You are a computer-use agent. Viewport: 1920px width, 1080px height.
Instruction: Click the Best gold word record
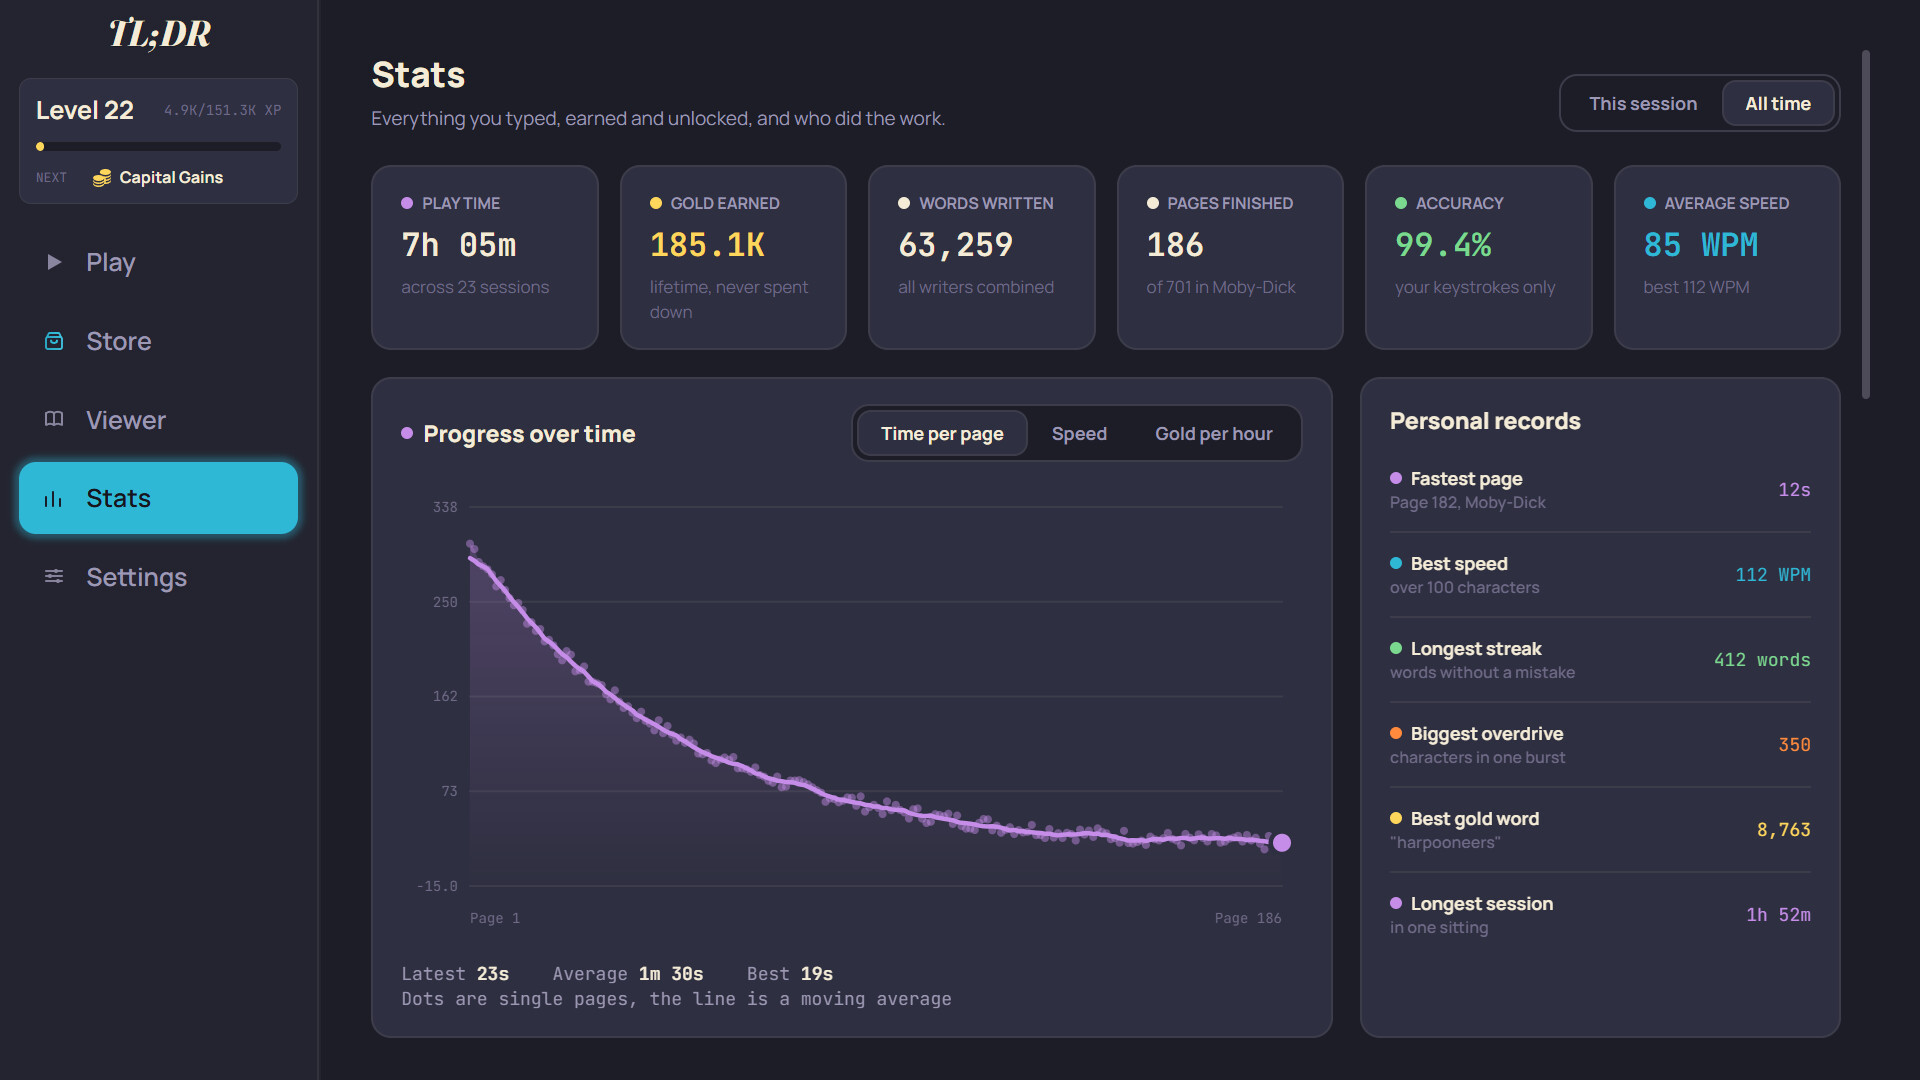1599,830
